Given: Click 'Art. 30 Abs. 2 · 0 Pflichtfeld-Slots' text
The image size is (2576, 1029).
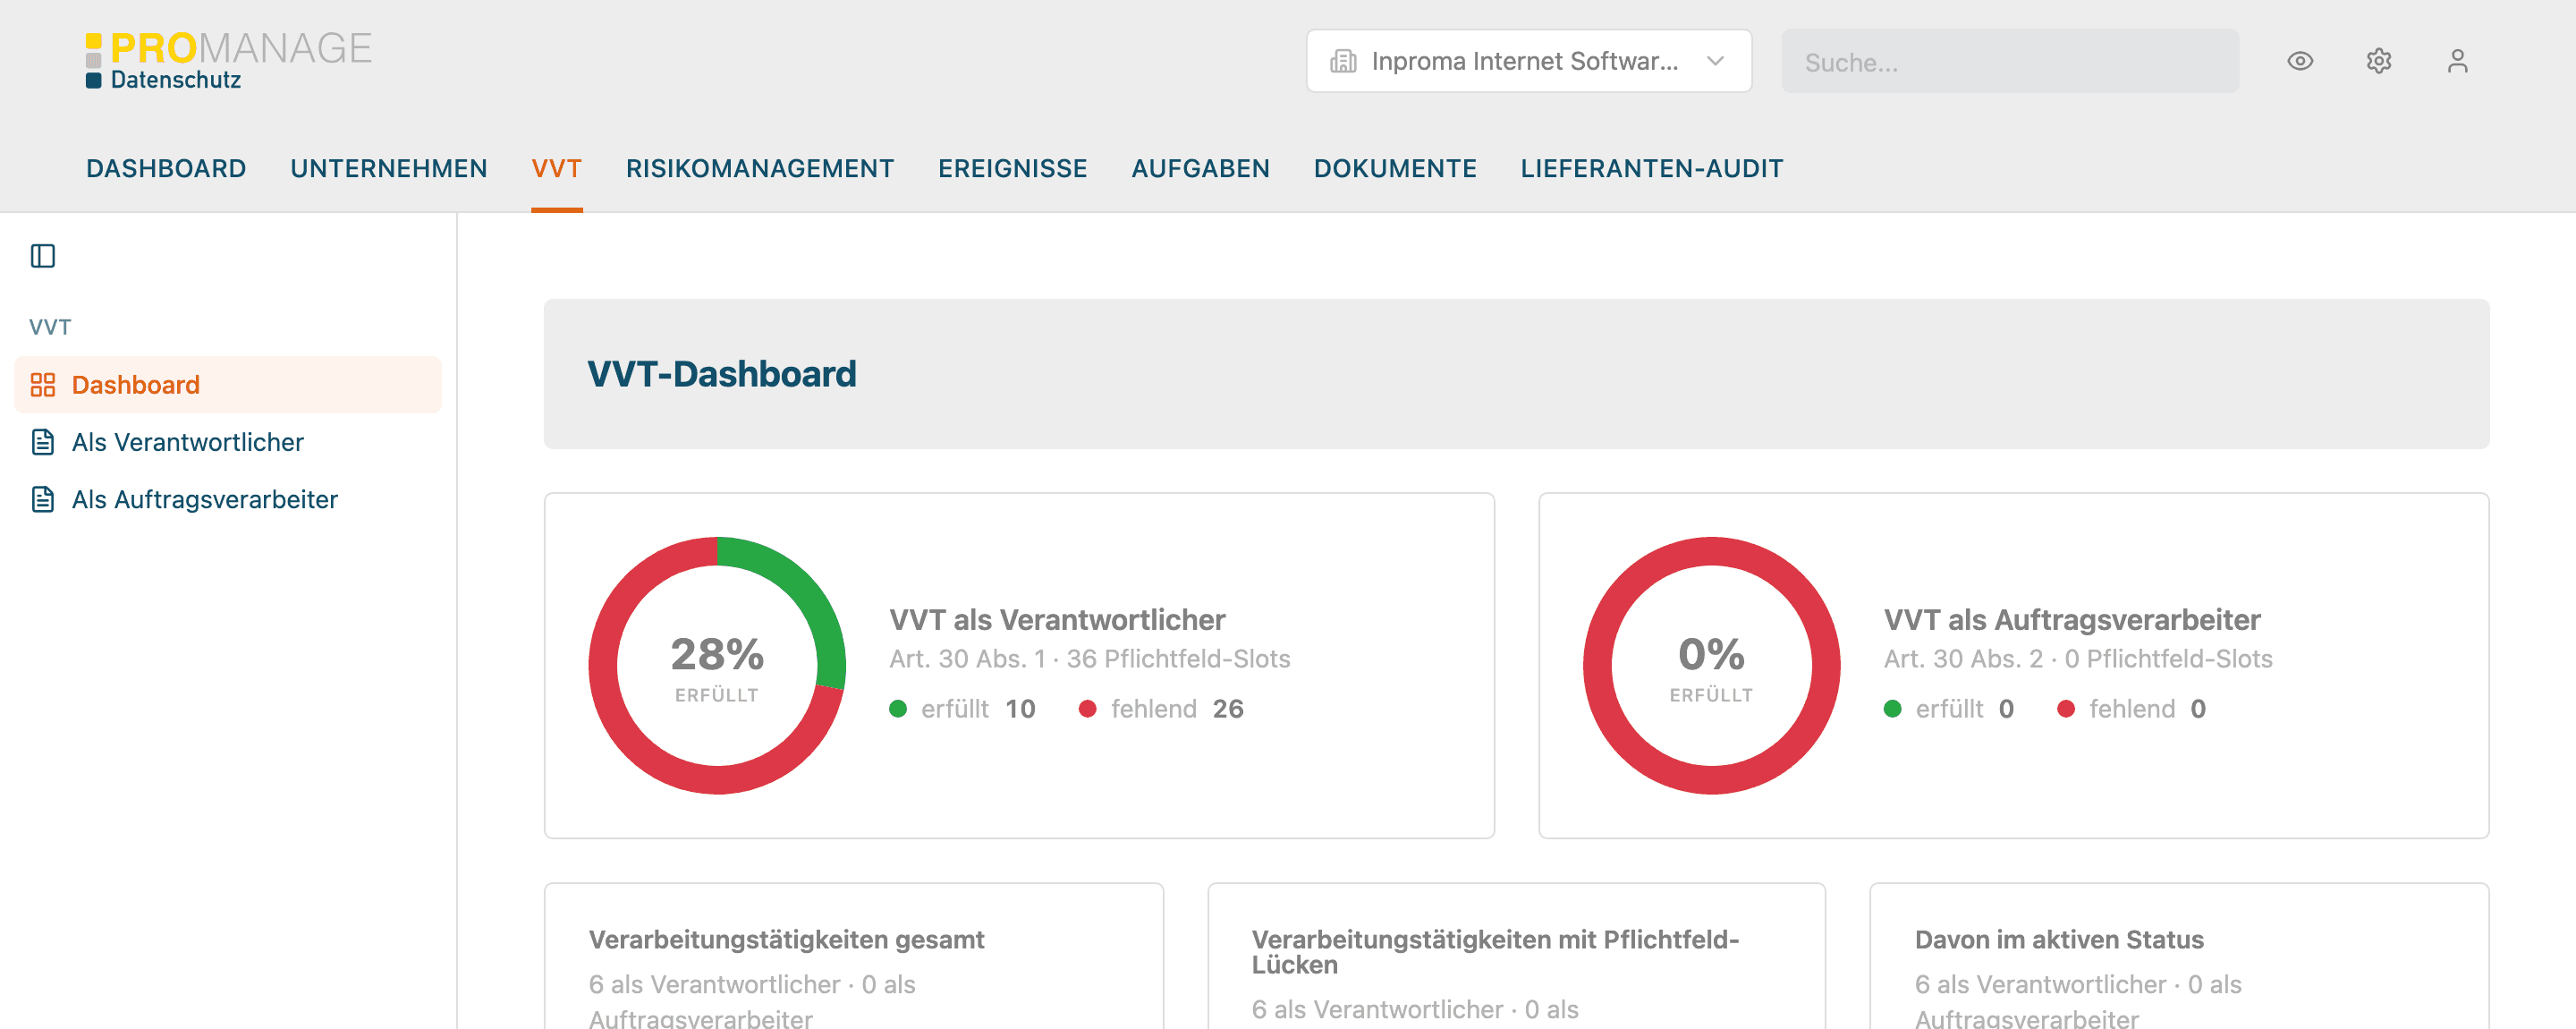Looking at the screenshot, I should point(2078,659).
